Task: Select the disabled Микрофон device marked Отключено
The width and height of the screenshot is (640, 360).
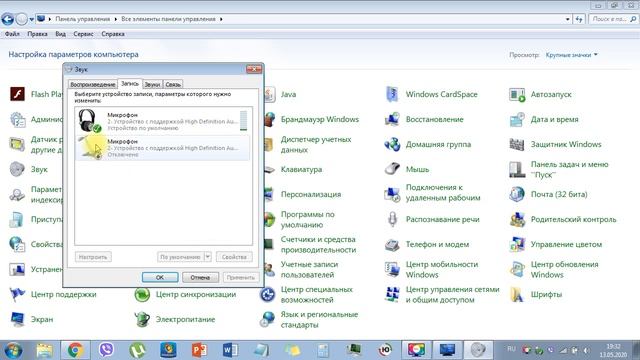Action: click(x=163, y=147)
